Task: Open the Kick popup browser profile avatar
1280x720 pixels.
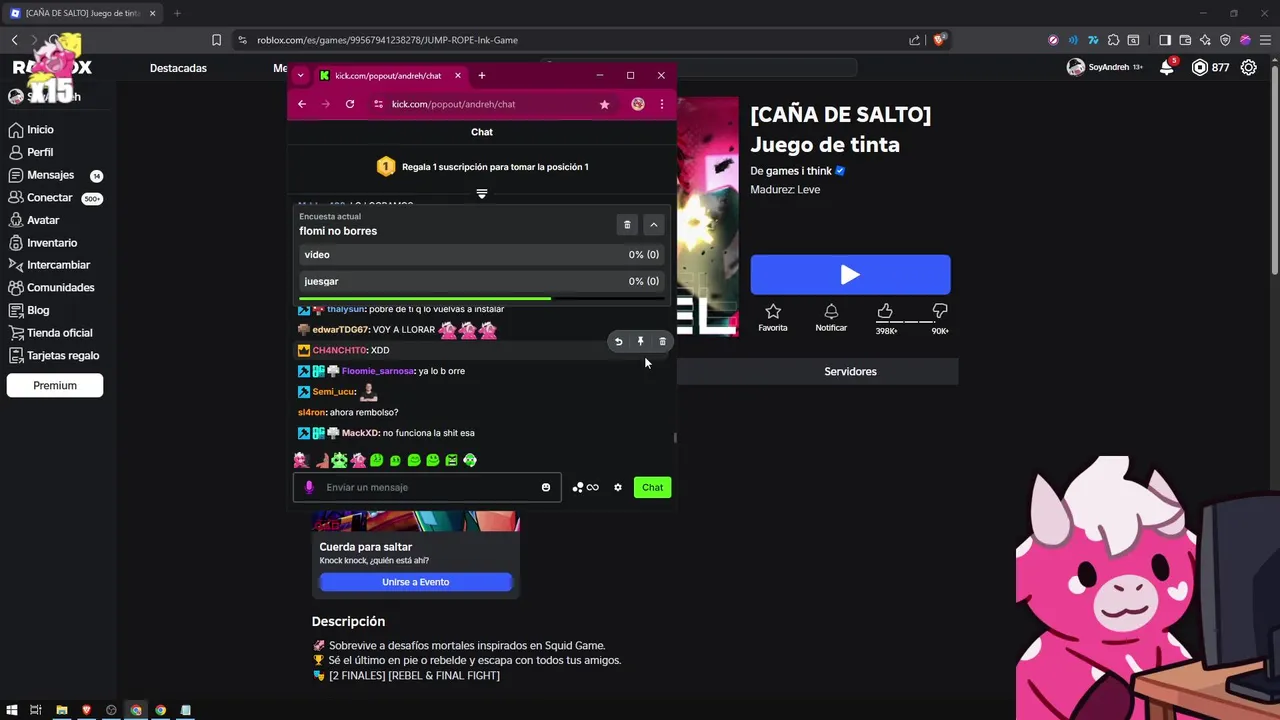Action: [x=638, y=104]
